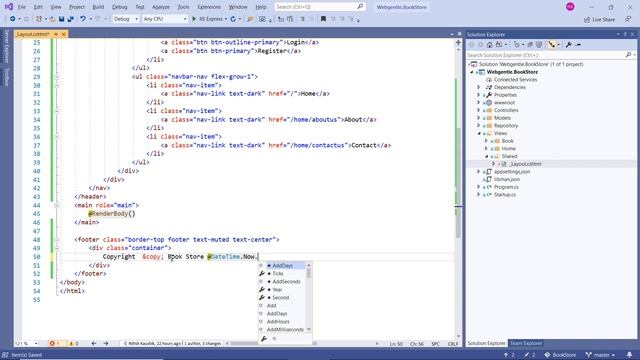Click the Refresh browser icon in toolbar
Image resolution: width=640 pixels, height=360 pixels.
click(233, 19)
